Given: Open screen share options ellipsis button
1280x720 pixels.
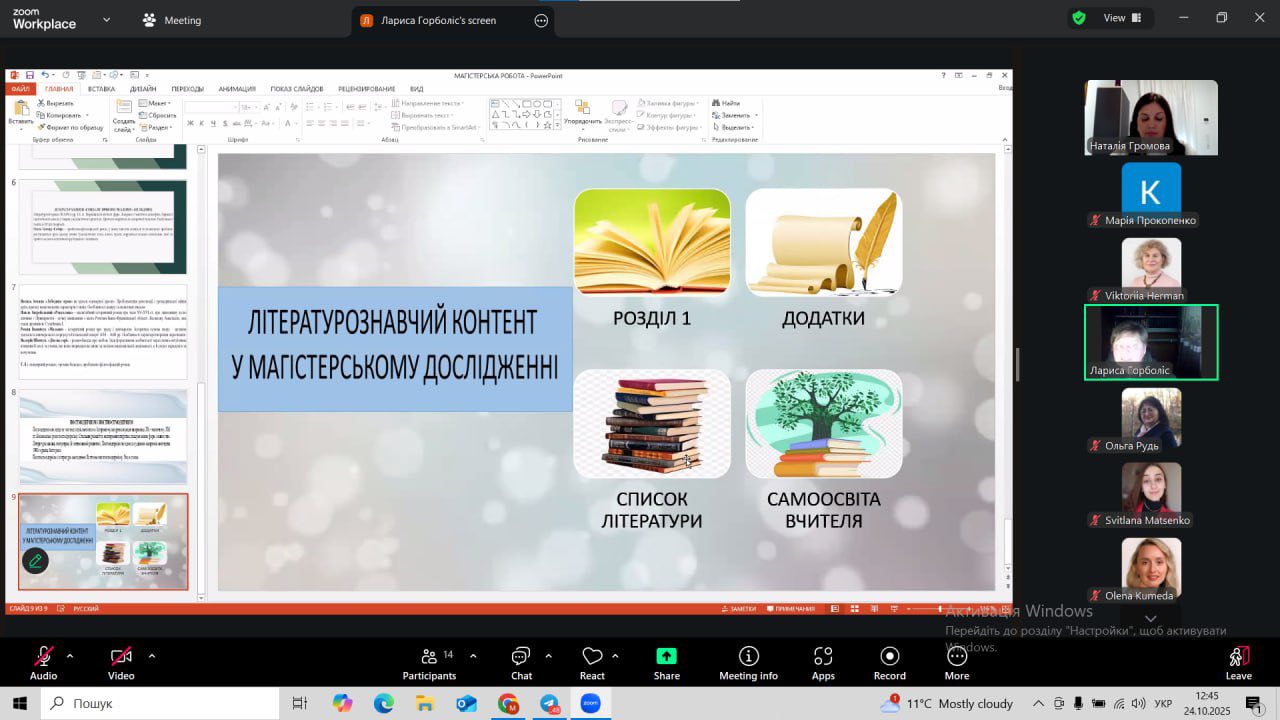Looking at the screenshot, I should tap(541, 20).
